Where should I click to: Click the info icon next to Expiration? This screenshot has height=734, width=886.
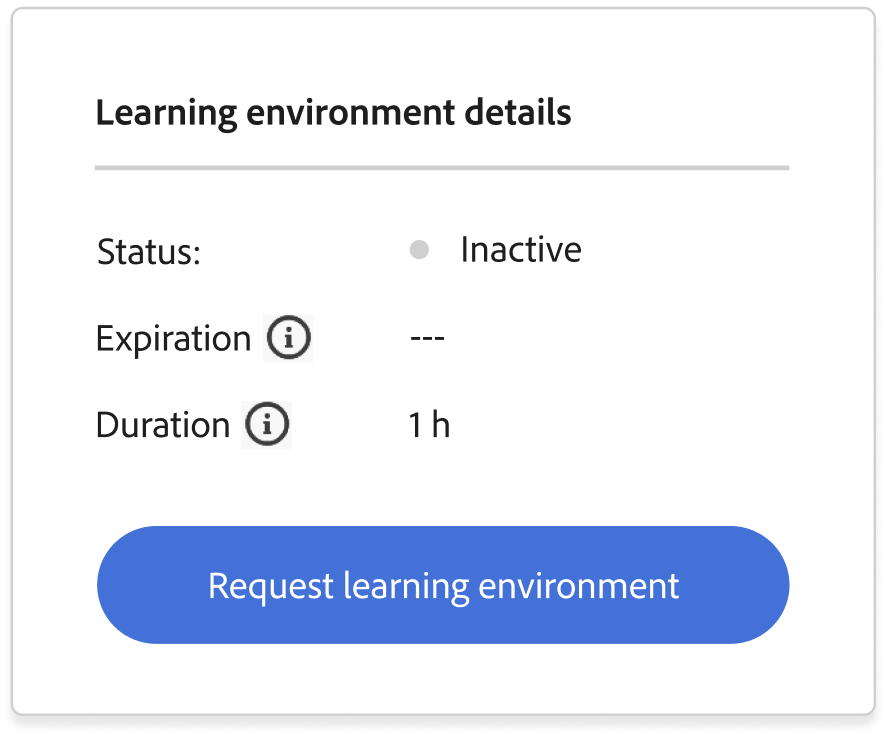288,338
